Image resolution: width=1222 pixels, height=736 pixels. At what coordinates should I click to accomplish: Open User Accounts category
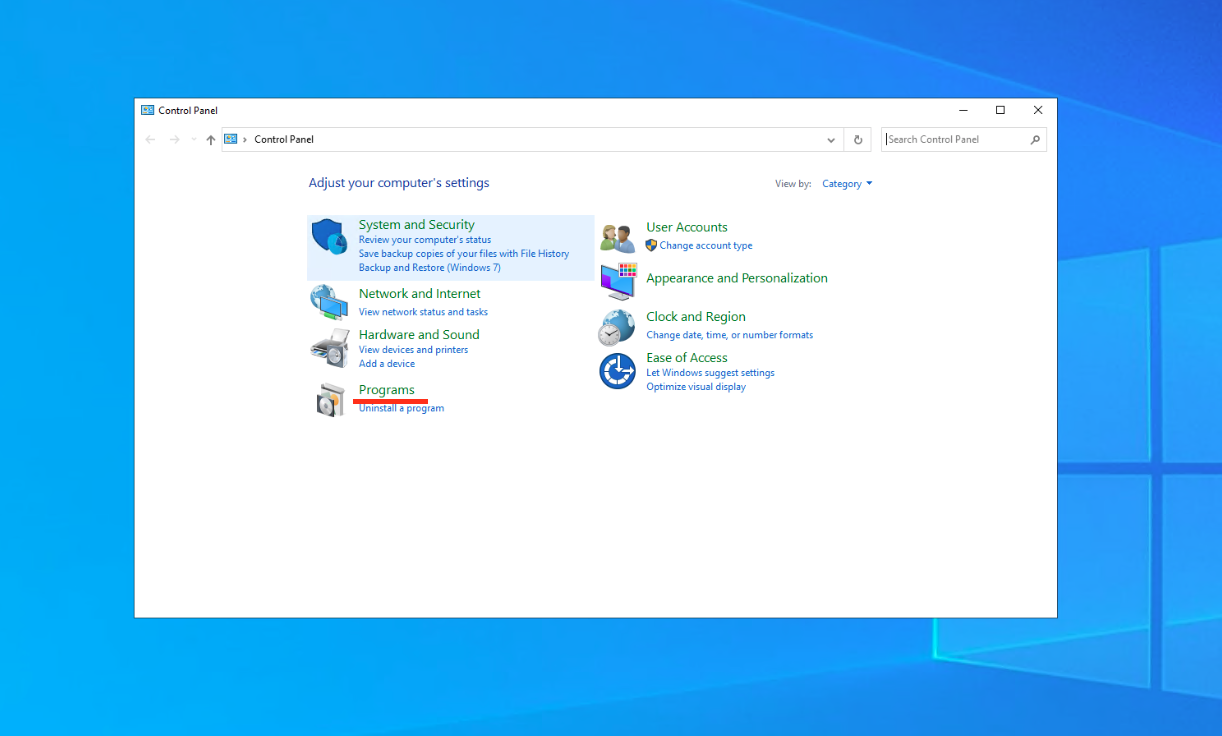687,228
